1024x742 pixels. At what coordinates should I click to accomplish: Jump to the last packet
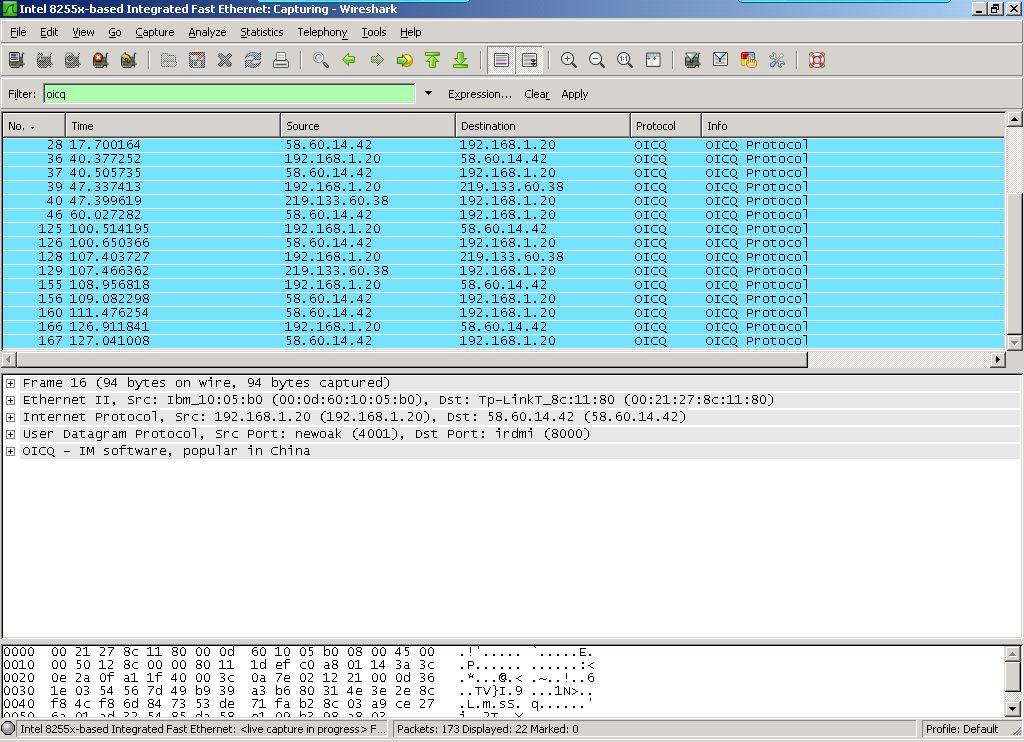point(461,60)
